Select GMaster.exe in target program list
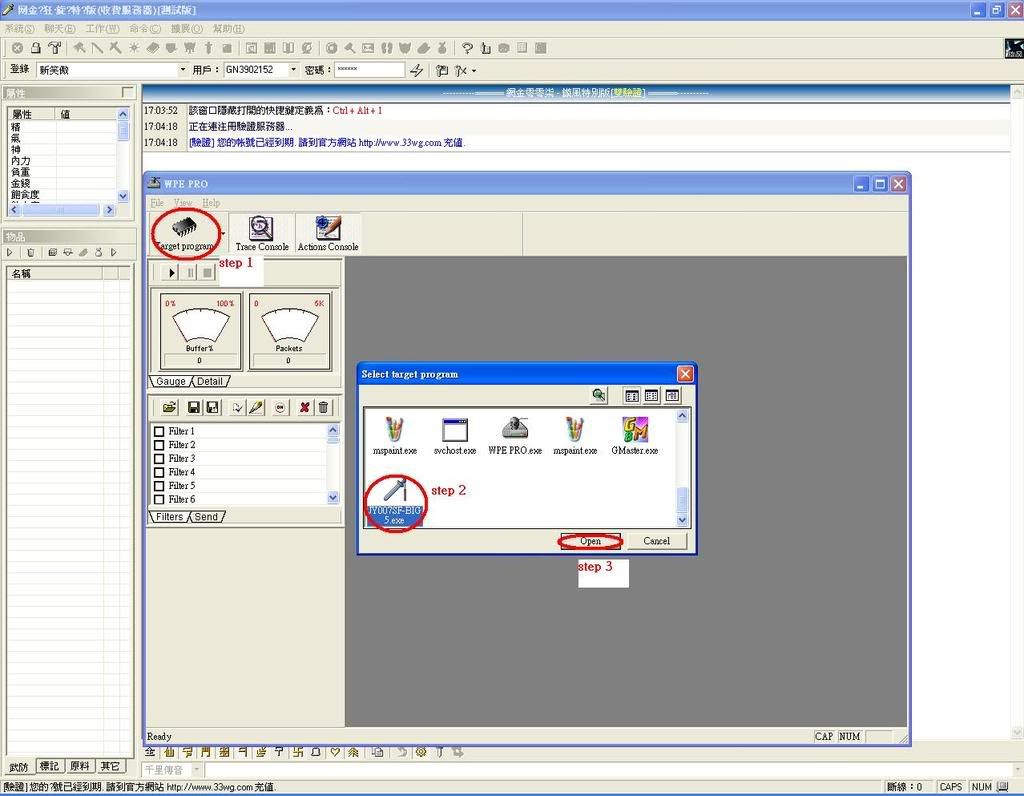Viewport: 1024px width, 796px height. [634, 435]
